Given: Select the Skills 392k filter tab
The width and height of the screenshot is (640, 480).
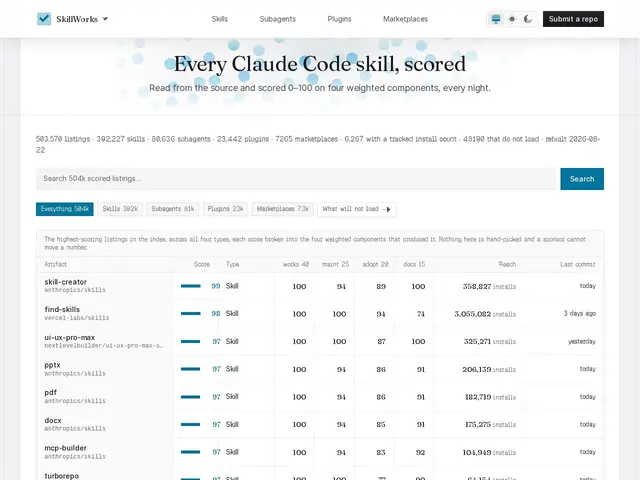Looking at the screenshot, I should point(120,209).
